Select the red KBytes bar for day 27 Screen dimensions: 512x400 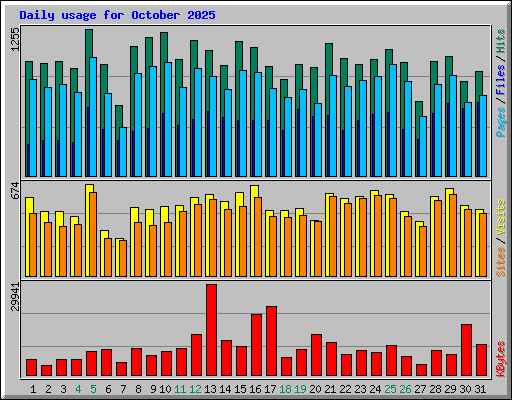pos(421,370)
